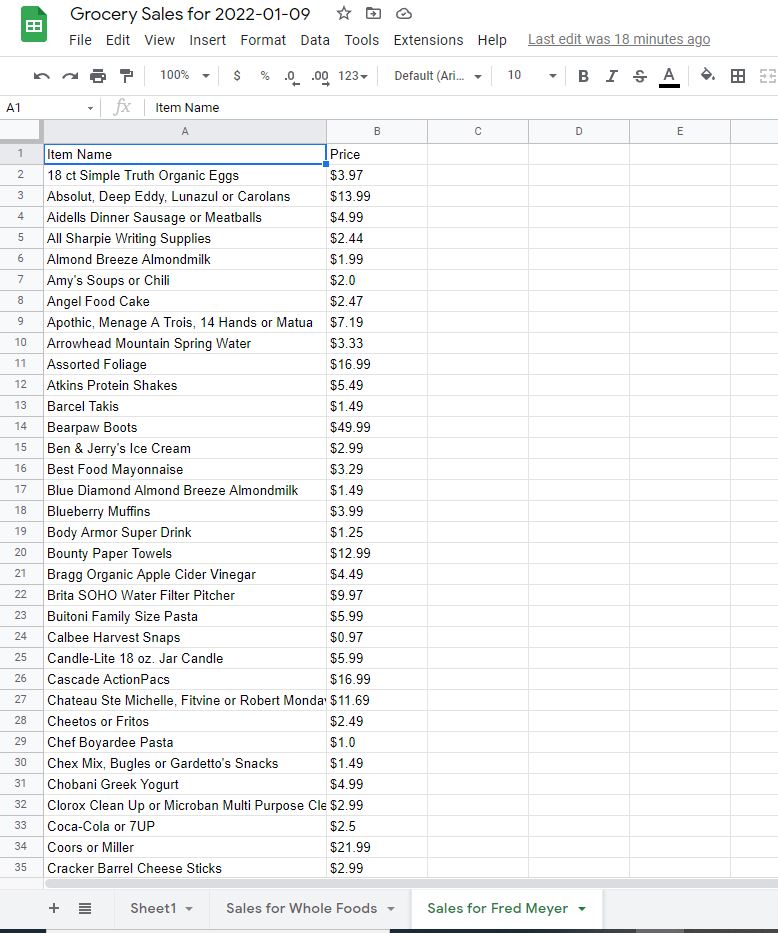The height and width of the screenshot is (933, 778).
Task: Select column A header
Action: click(185, 131)
